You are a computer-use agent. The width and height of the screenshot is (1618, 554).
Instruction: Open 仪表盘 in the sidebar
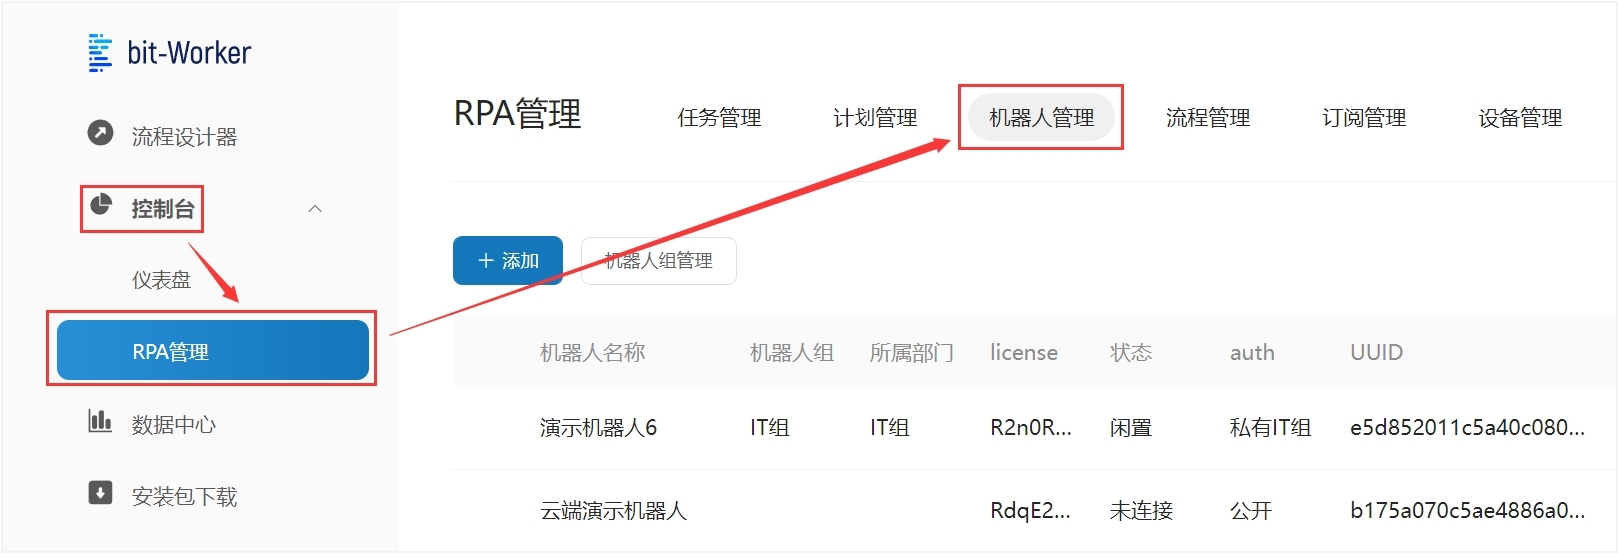(x=161, y=280)
